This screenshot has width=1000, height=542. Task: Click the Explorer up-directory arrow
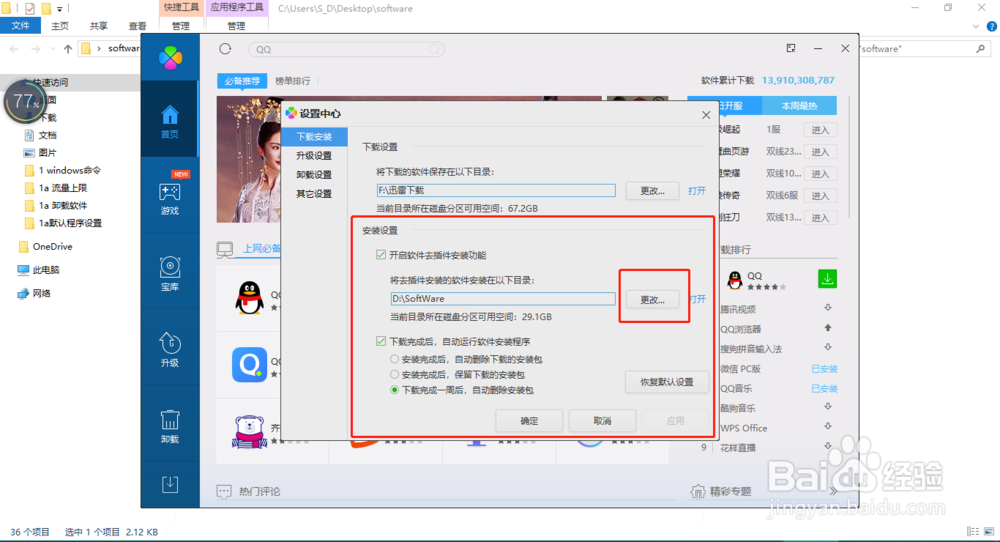(68, 49)
